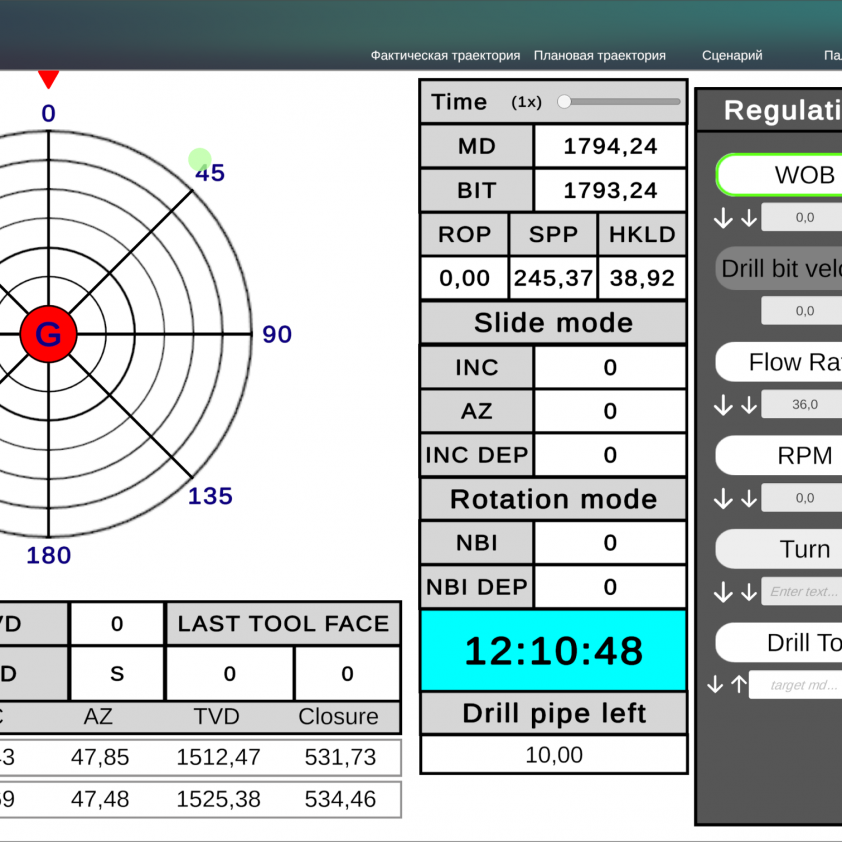Click the red triangle pointer above 0
This screenshot has height=842, width=842.
pos(48,79)
